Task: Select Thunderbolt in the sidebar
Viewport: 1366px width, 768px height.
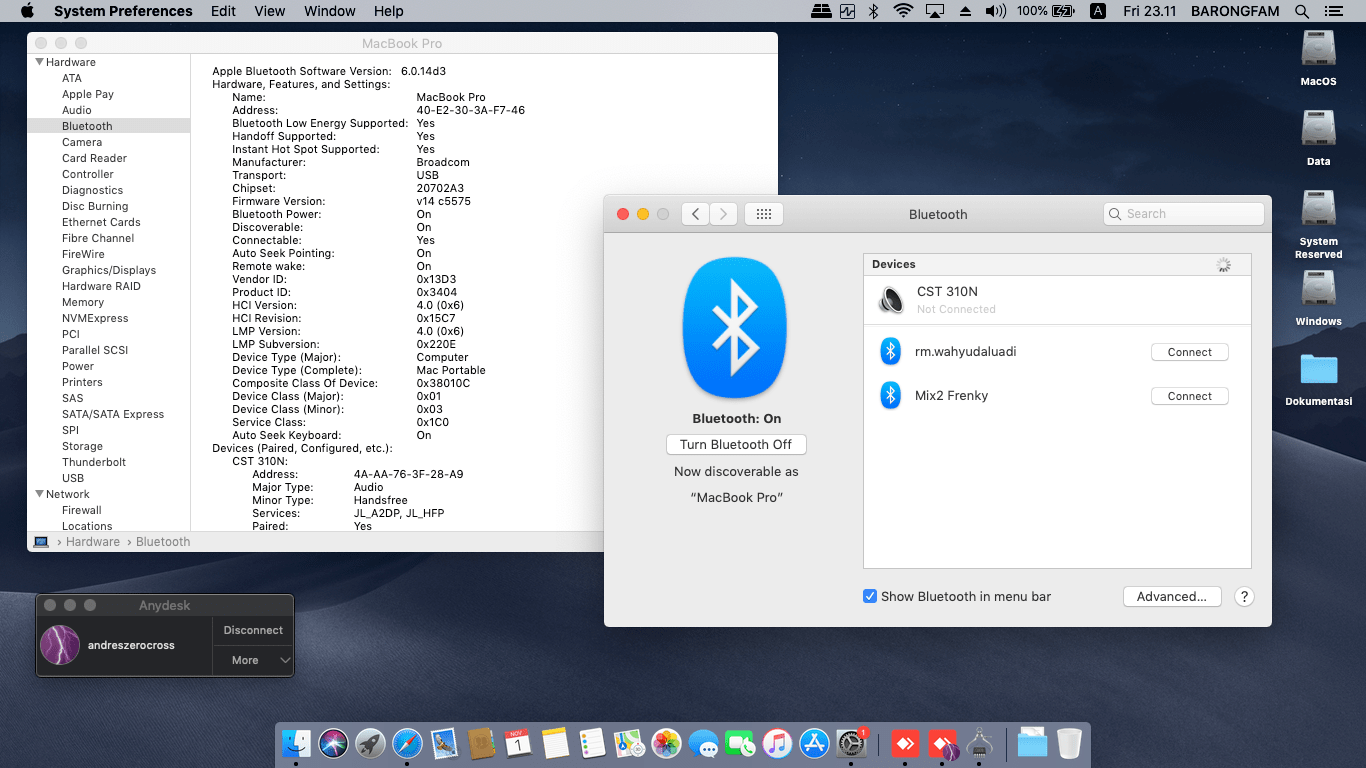Action: point(94,462)
